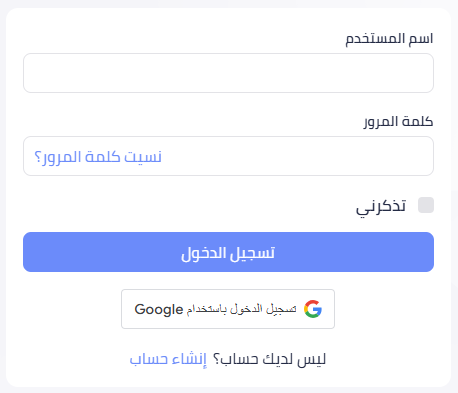Click the "تسجيل الدخول باستخدام" text in the Google button
This screenshot has width=458, height=393.
[x=241, y=309]
